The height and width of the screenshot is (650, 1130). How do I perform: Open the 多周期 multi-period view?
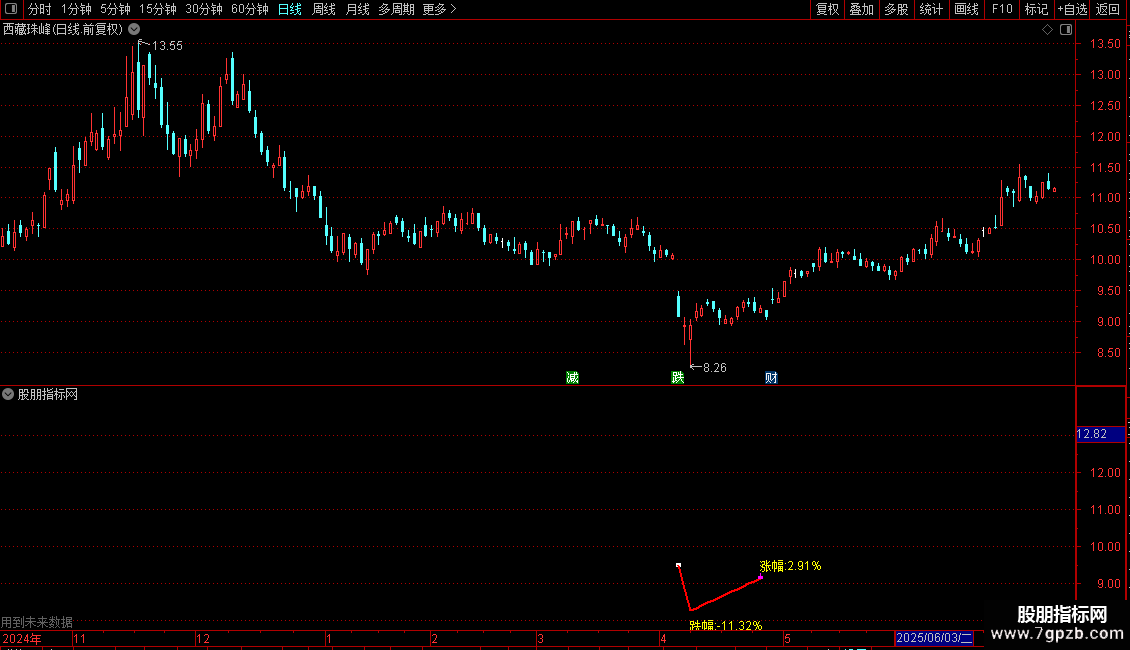(x=396, y=9)
